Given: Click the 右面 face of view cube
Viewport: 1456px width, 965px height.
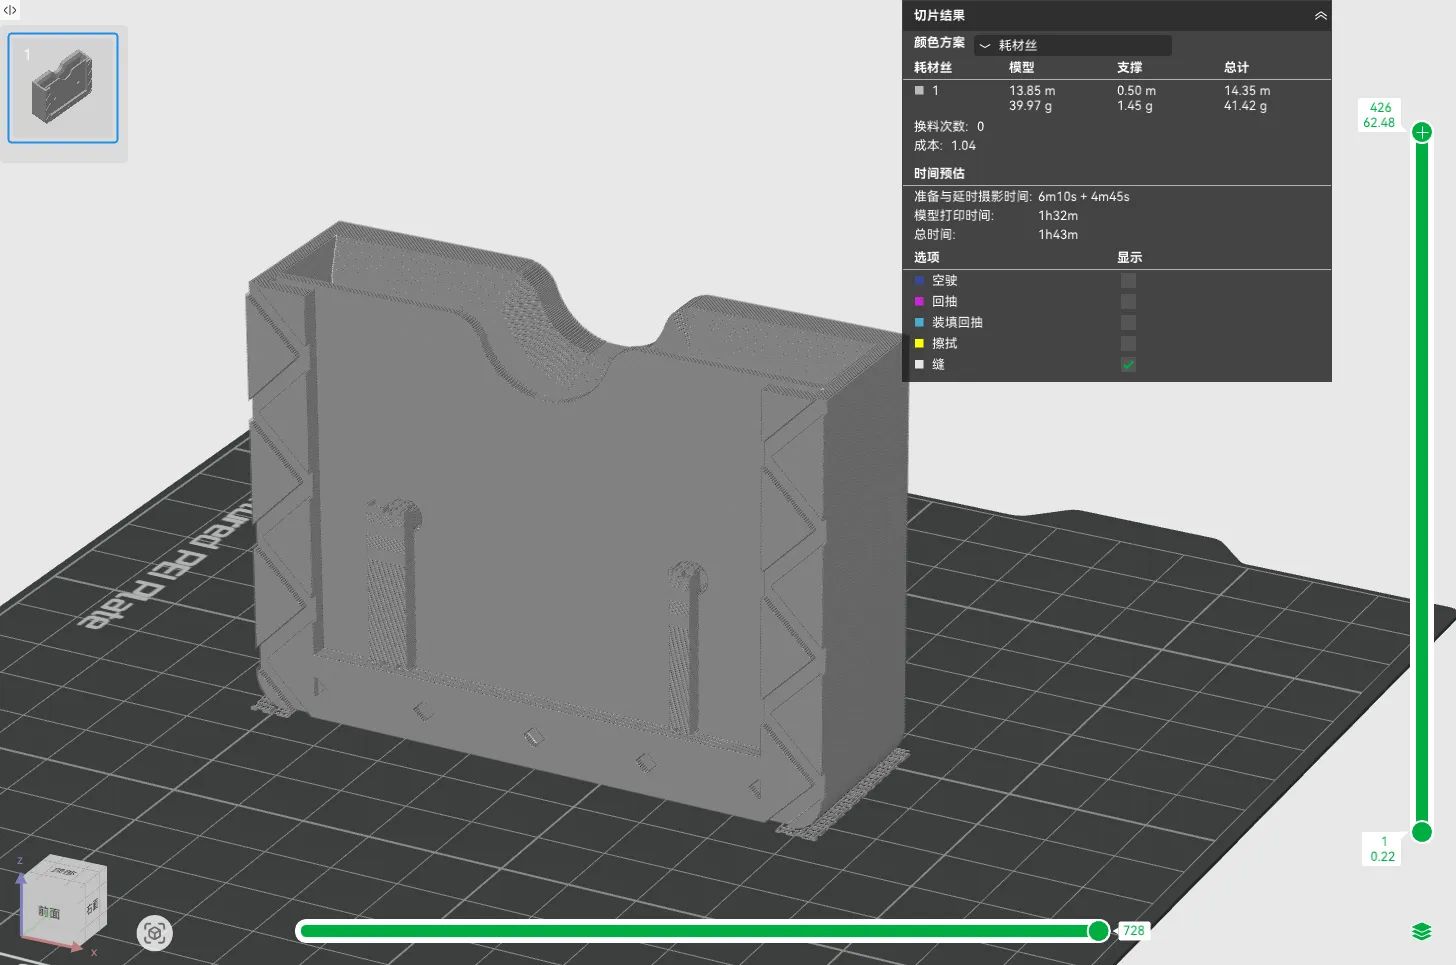Looking at the screenshot, I should point(92,906).
